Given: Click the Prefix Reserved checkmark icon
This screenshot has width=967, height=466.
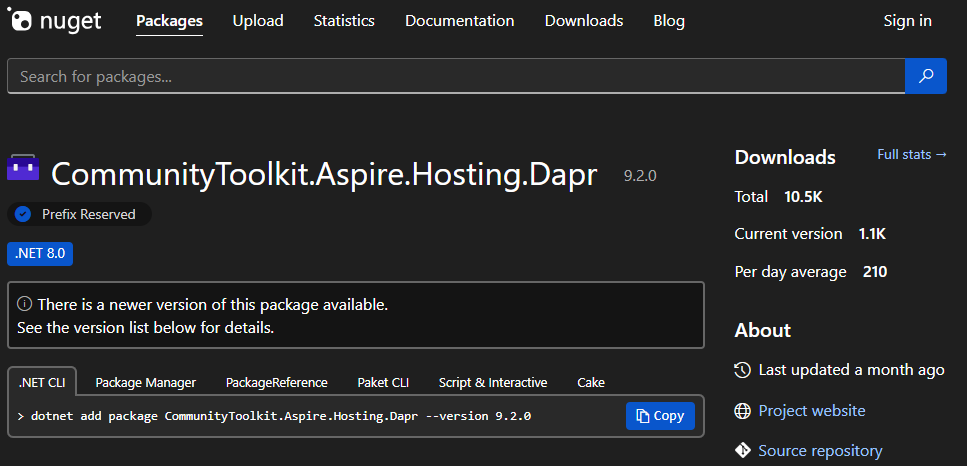Looking at the screenshot, I should [x=23, y=215].
